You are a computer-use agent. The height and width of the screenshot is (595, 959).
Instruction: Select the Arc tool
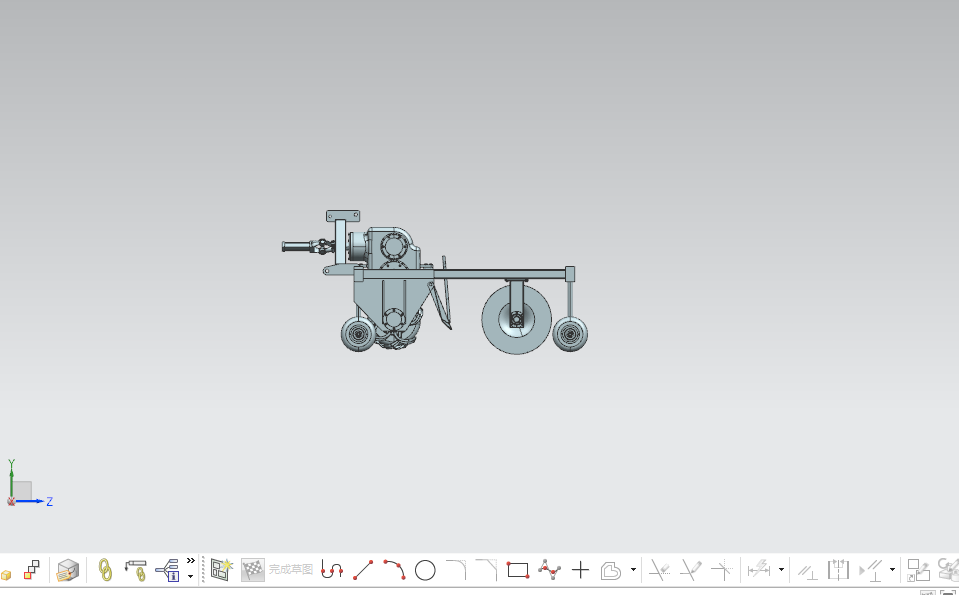tap(394, 570)
